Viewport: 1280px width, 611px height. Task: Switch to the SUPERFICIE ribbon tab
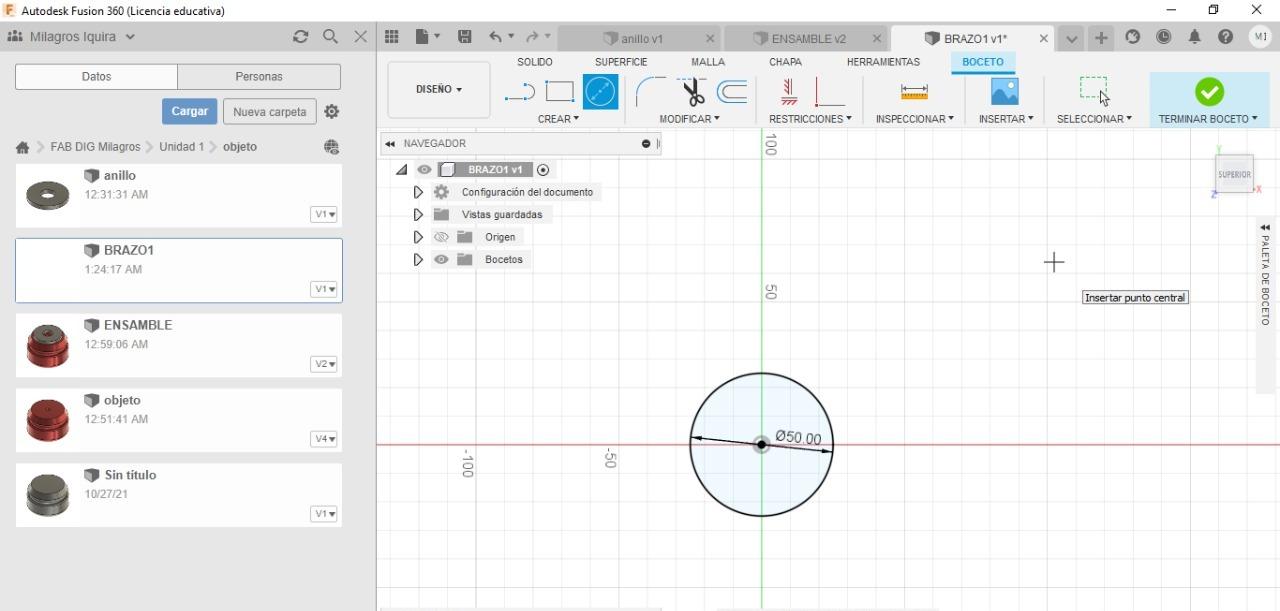tap(621, 62)
